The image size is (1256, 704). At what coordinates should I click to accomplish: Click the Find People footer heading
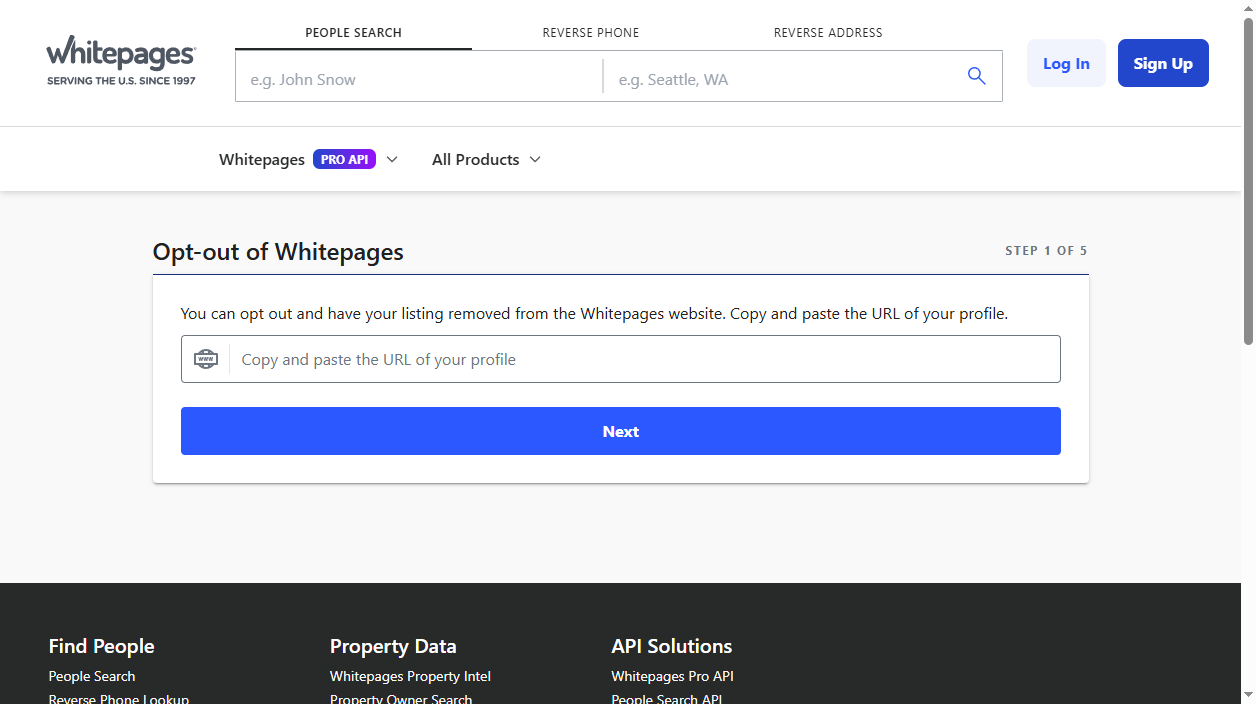pyautogui.click(x=101, y=646)
